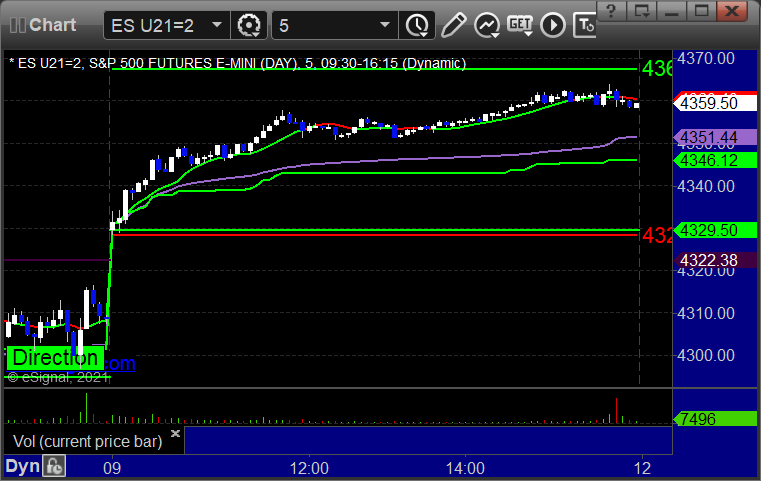761x481 pixels.
Task: Open the time template clock icon
Action: 417,25
